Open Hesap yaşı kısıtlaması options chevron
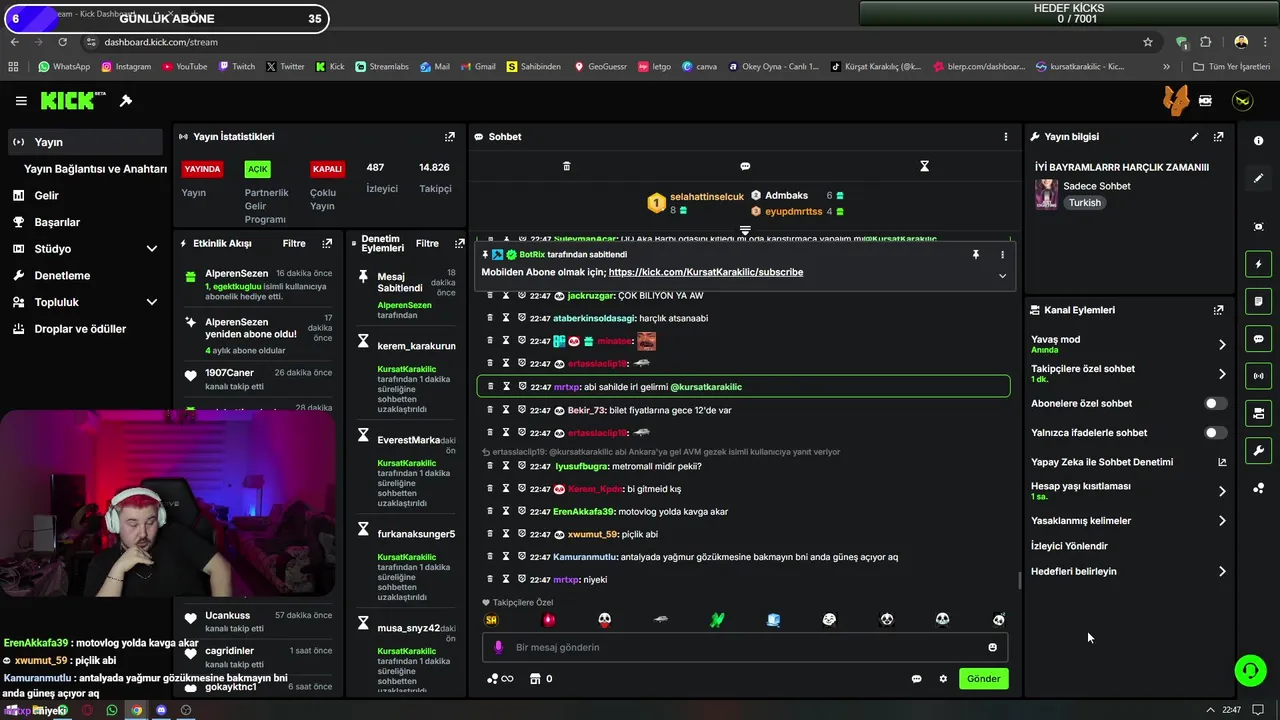 (x=1221, y=491)
